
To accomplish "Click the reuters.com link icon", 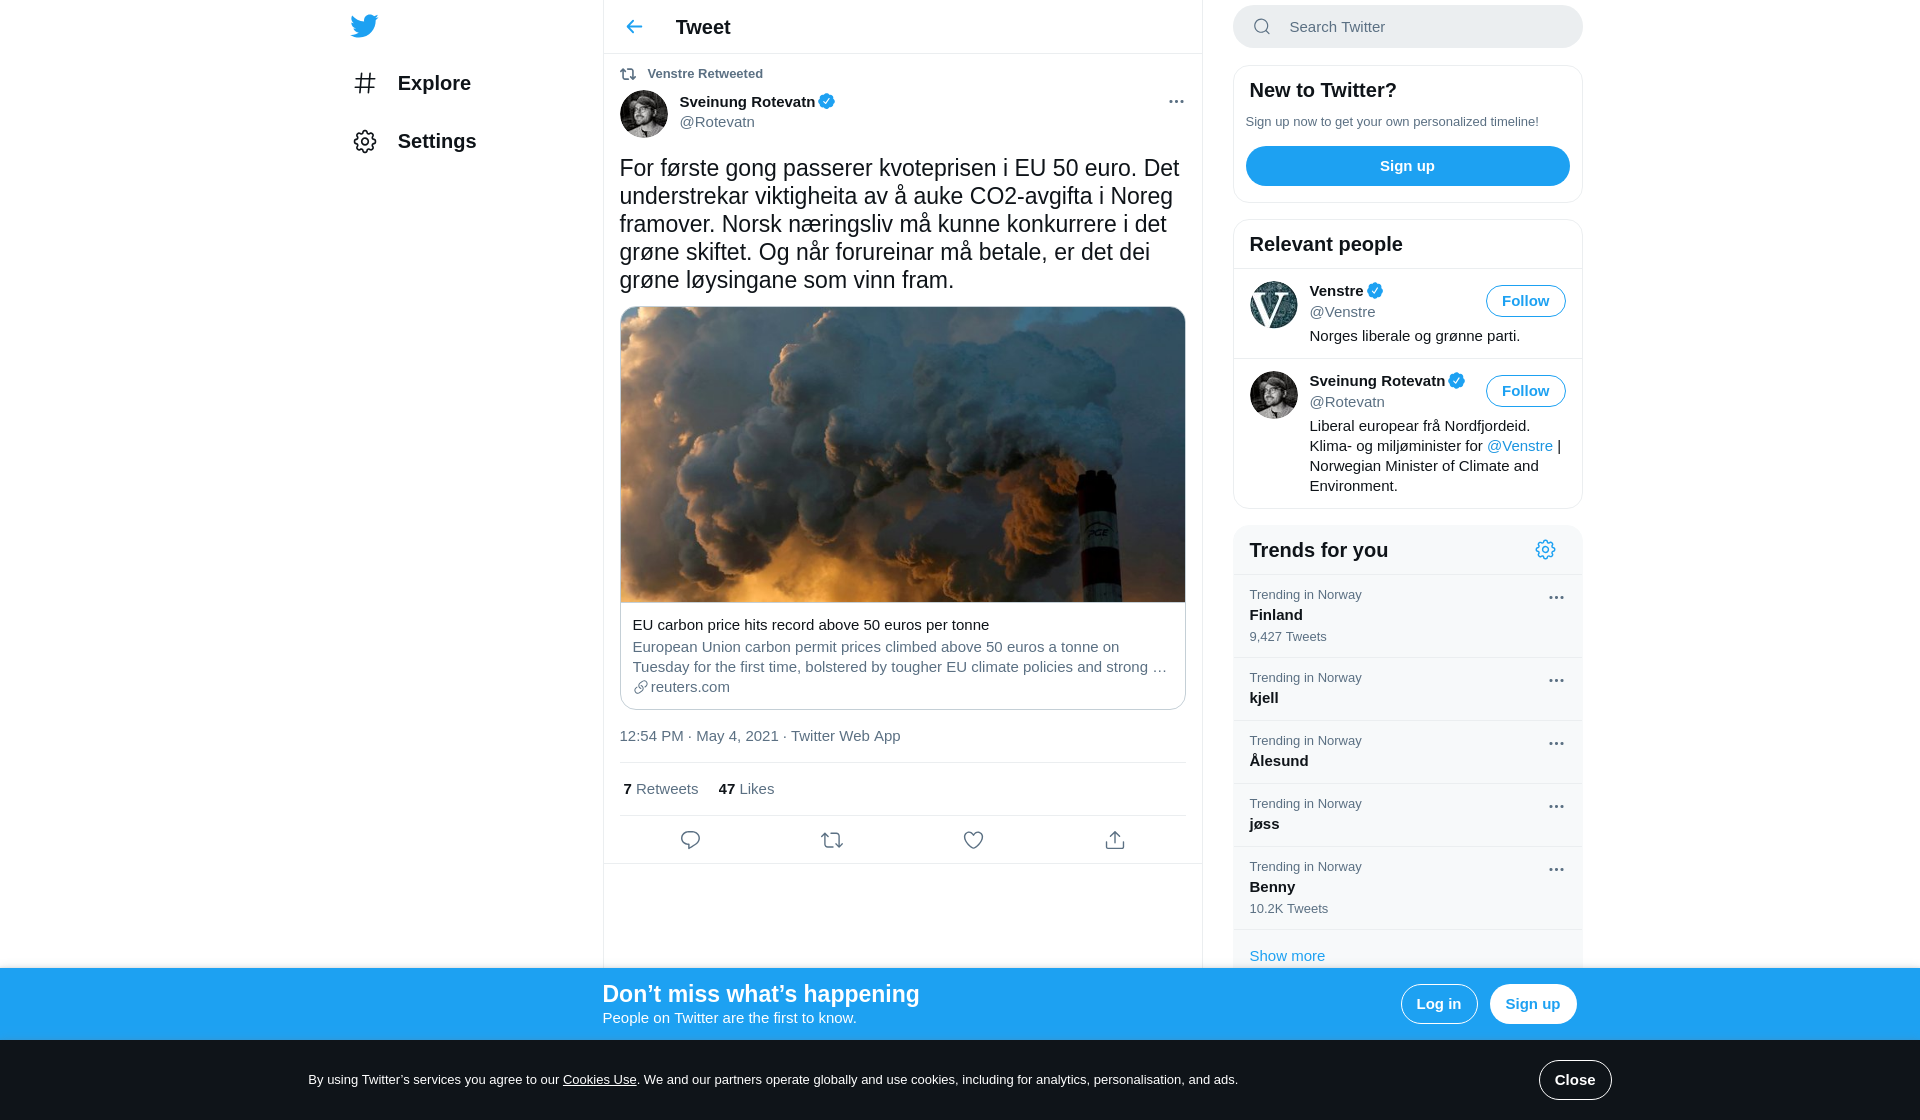I will click(x=641, y=687).
